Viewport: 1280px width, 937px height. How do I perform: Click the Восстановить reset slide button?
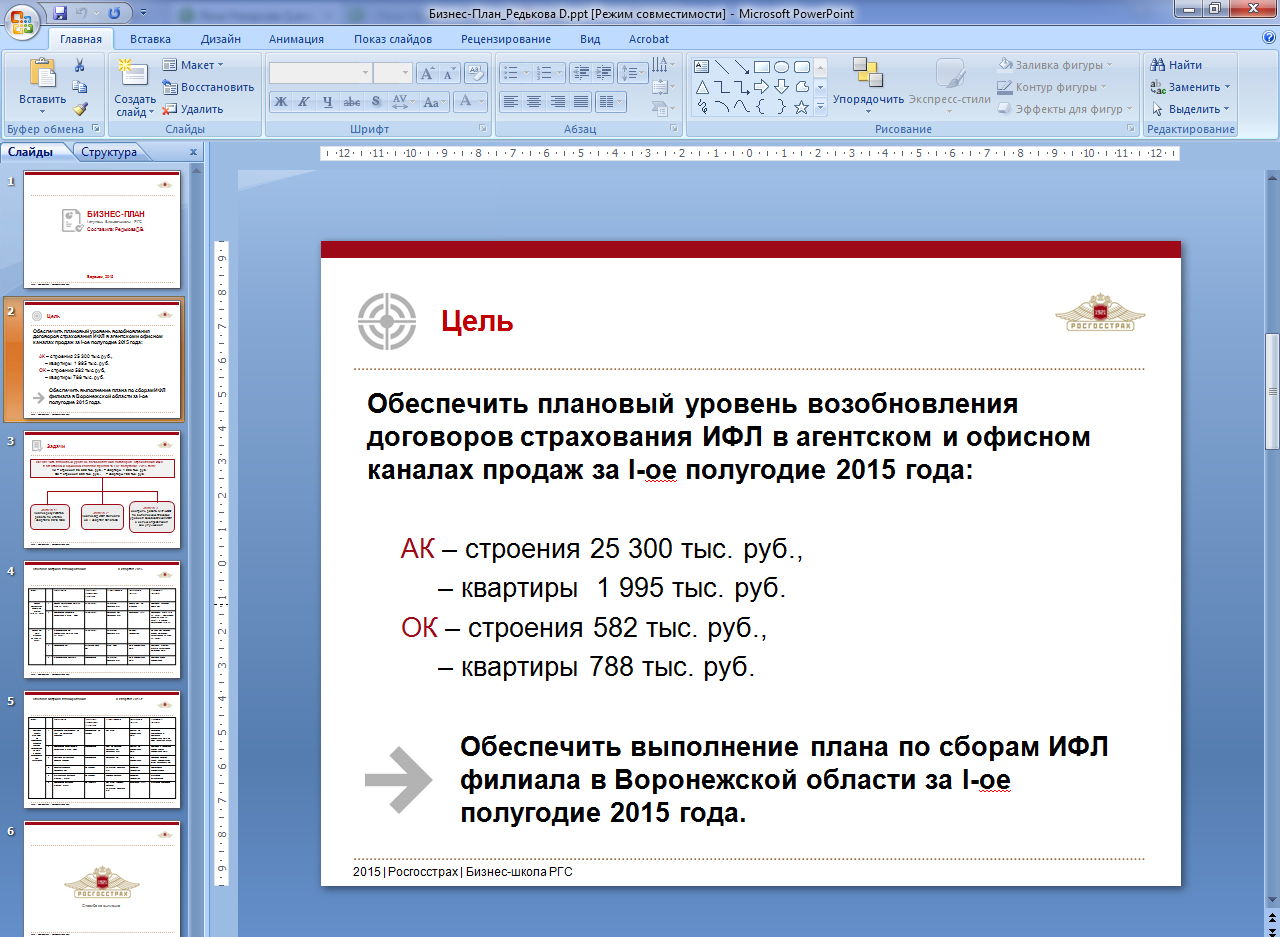pyautogui.click(x=208, y=87)
